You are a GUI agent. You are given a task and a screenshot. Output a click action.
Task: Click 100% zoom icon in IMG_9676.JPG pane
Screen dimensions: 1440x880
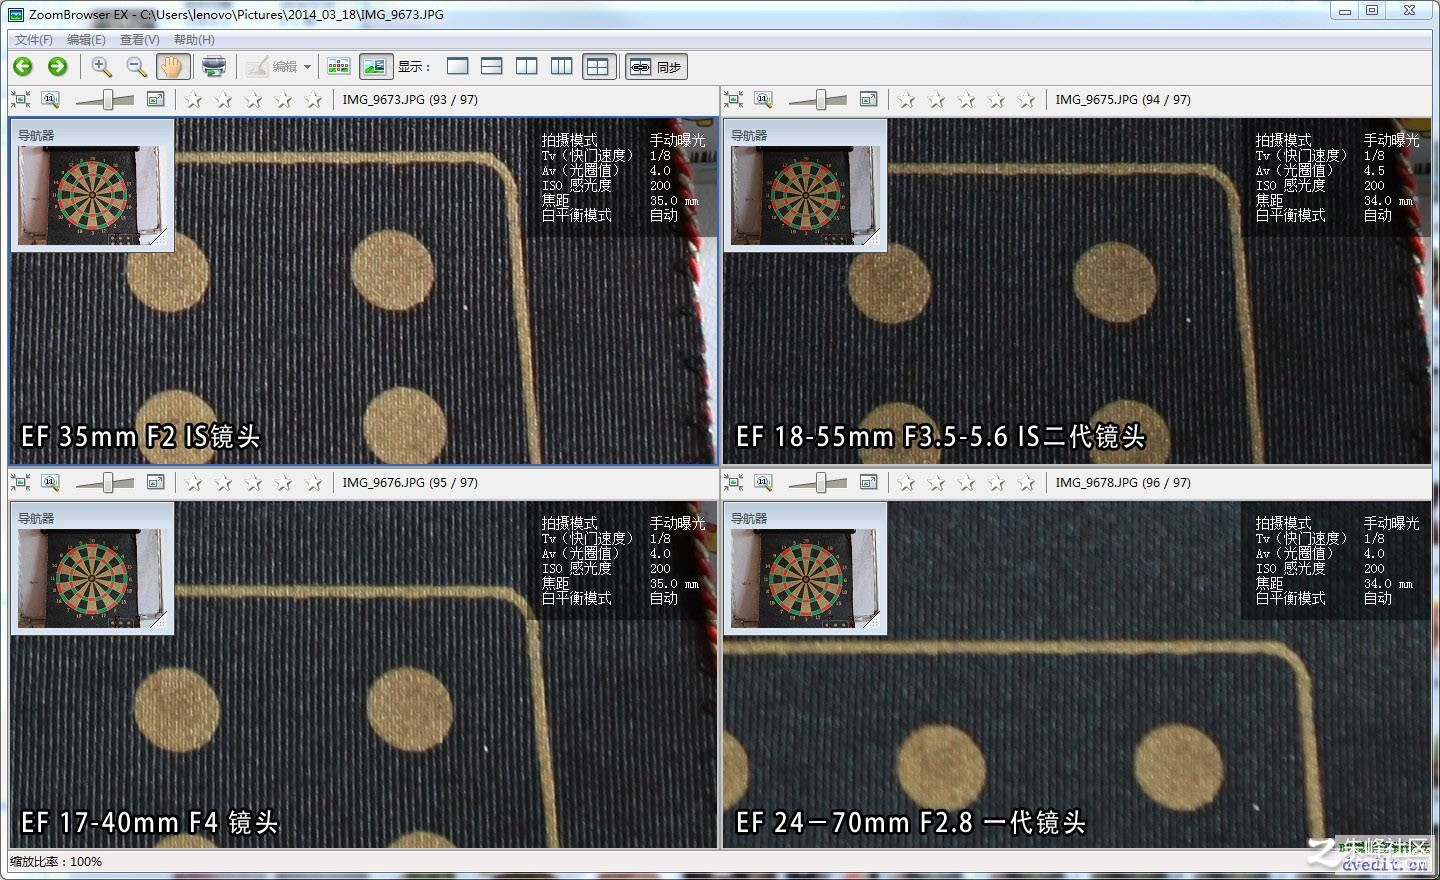pos(51,482)
